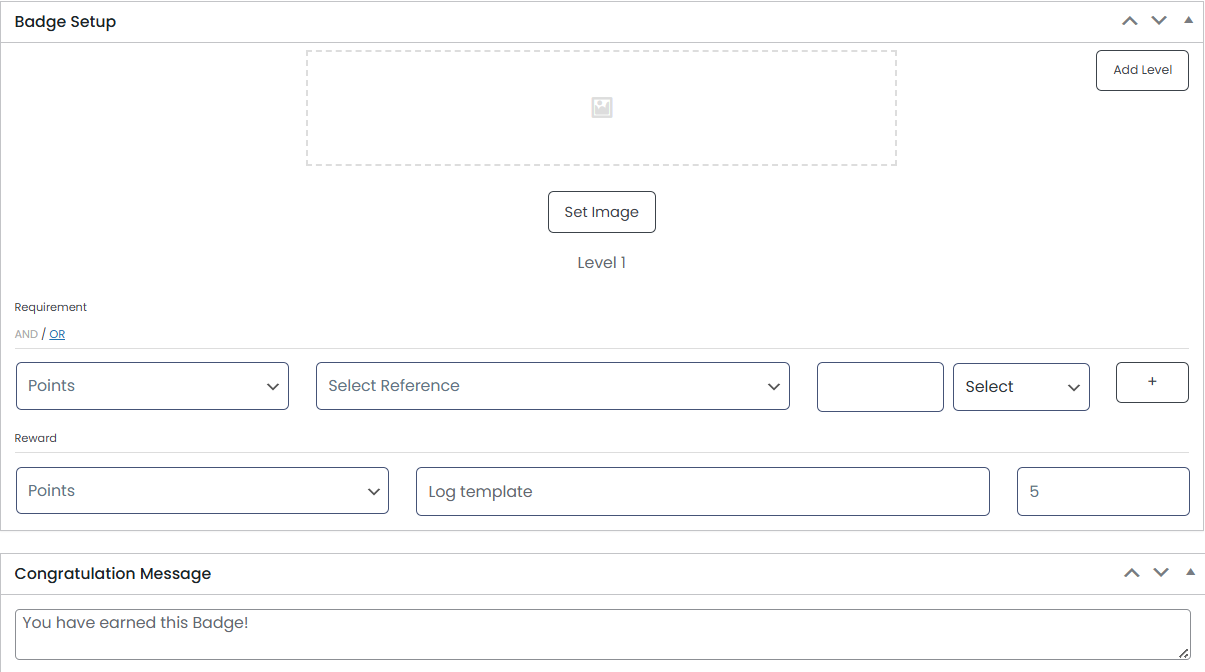This screenshot has width=1205, height=672.
Task: Open the requirement Select dropdown
Action: pos(1021,387)
